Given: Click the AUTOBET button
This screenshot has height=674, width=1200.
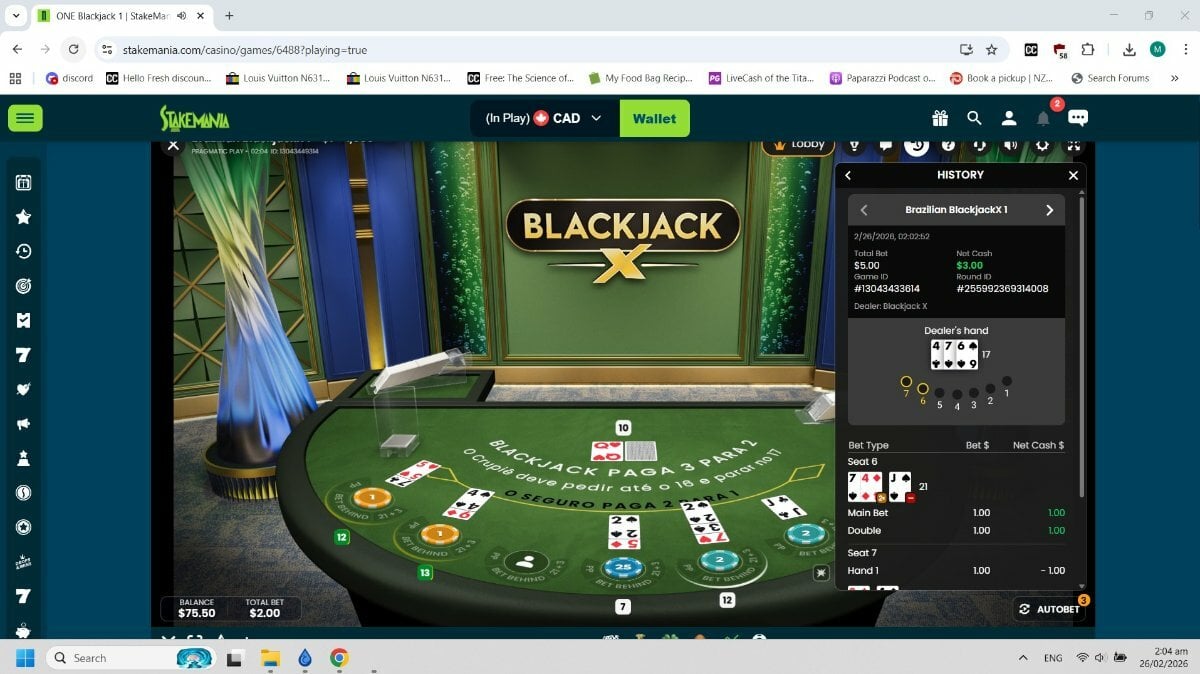Looking at the screenshot, I should click(1050, 609).
